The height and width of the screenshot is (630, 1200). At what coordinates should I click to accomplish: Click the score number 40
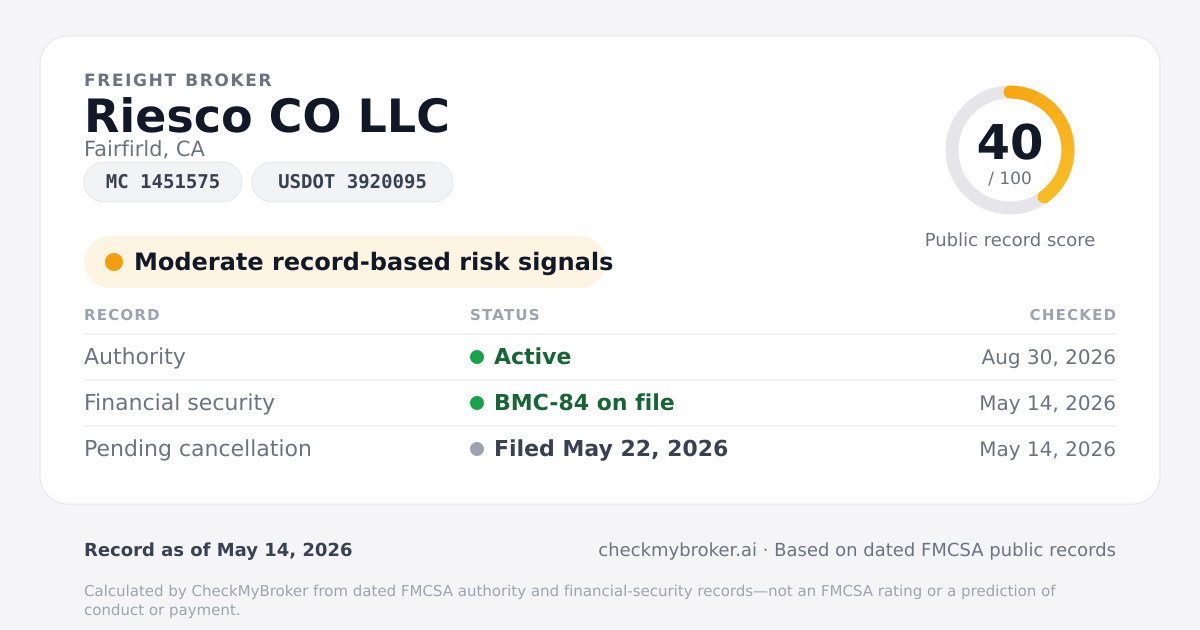point(1010,143)
